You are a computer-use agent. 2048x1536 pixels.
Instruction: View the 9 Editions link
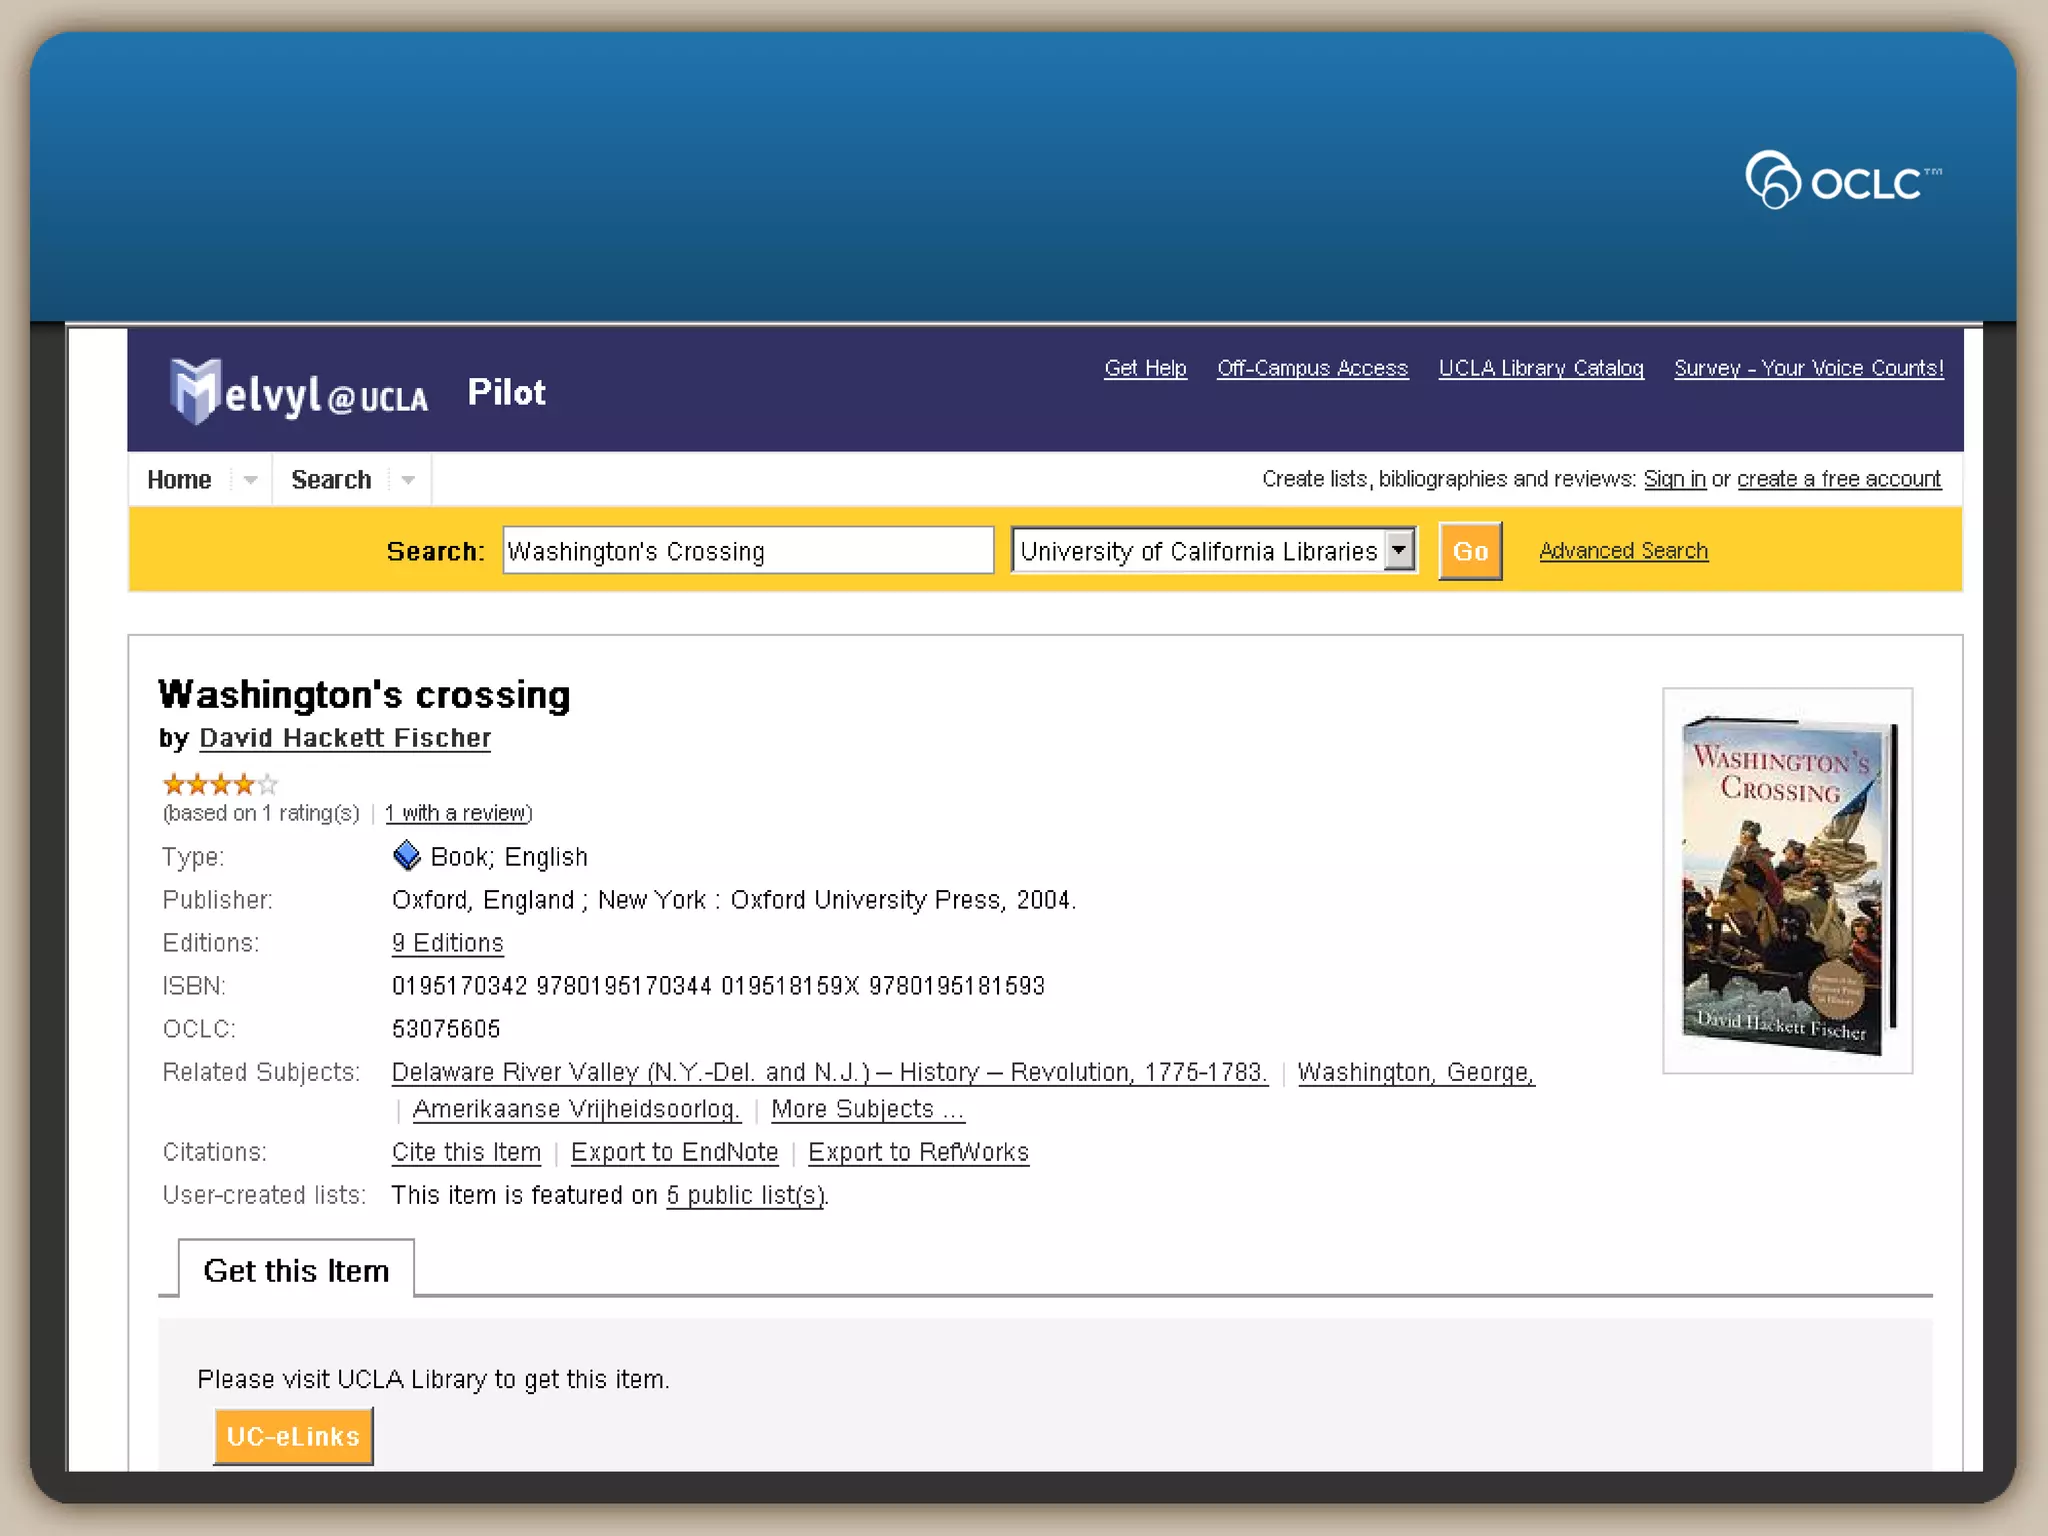(447, 943)
